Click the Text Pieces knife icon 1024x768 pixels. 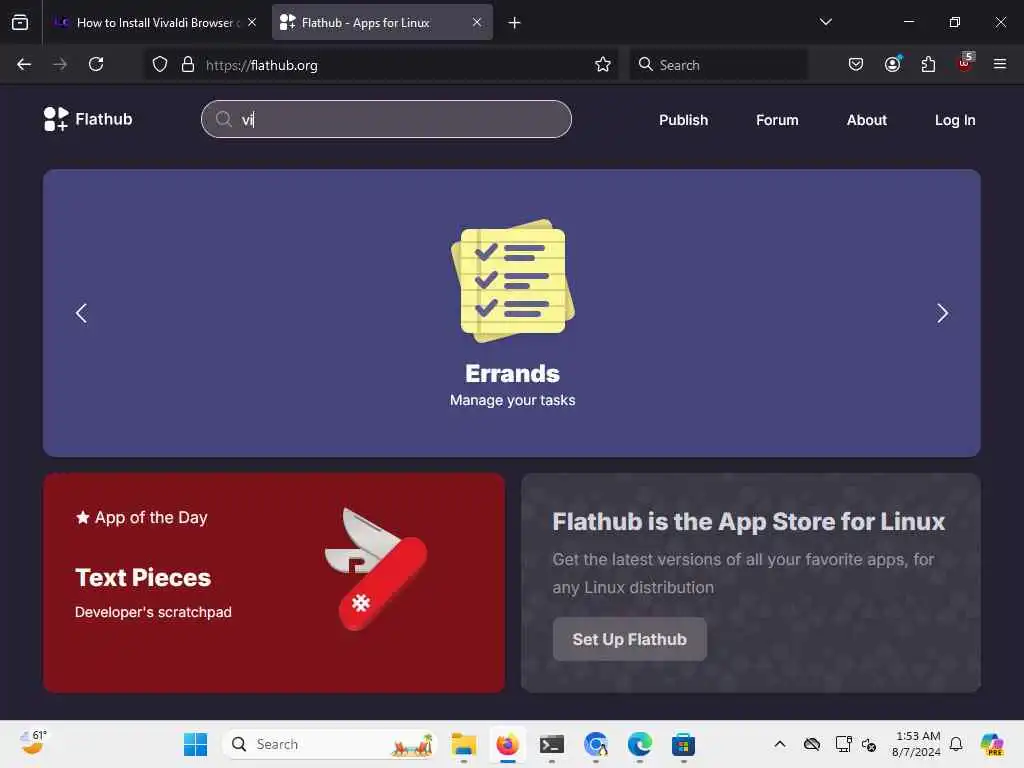[376, 569]
